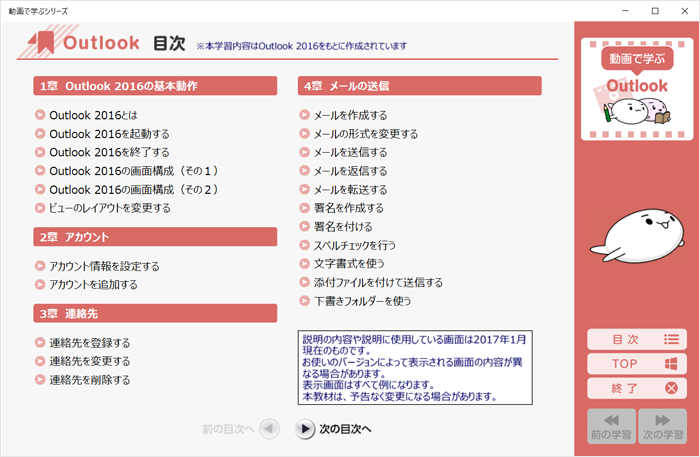The image size is (700, 457).
Task: Click the disabled previous contents arrow
Action: (269, 429)
